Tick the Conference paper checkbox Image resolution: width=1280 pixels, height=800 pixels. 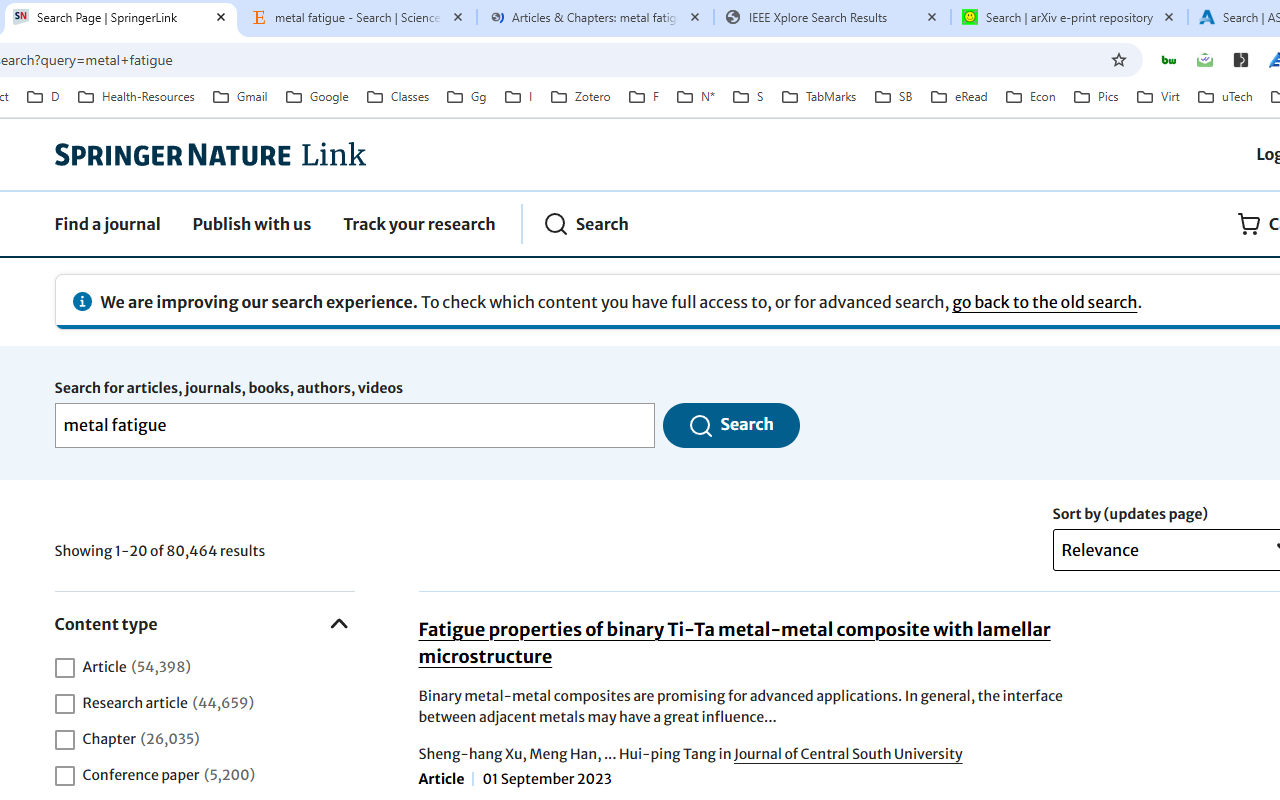pos(64,776)
